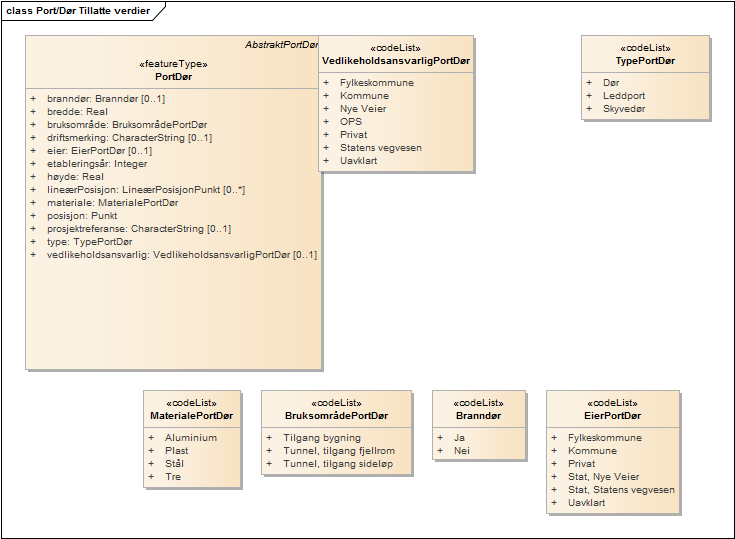Select 'Nye Veier' in the VedlikeholdsansvarligPortDør list
Image resolution: width=735 pixels, height=539 pixels.
[363, 109]
